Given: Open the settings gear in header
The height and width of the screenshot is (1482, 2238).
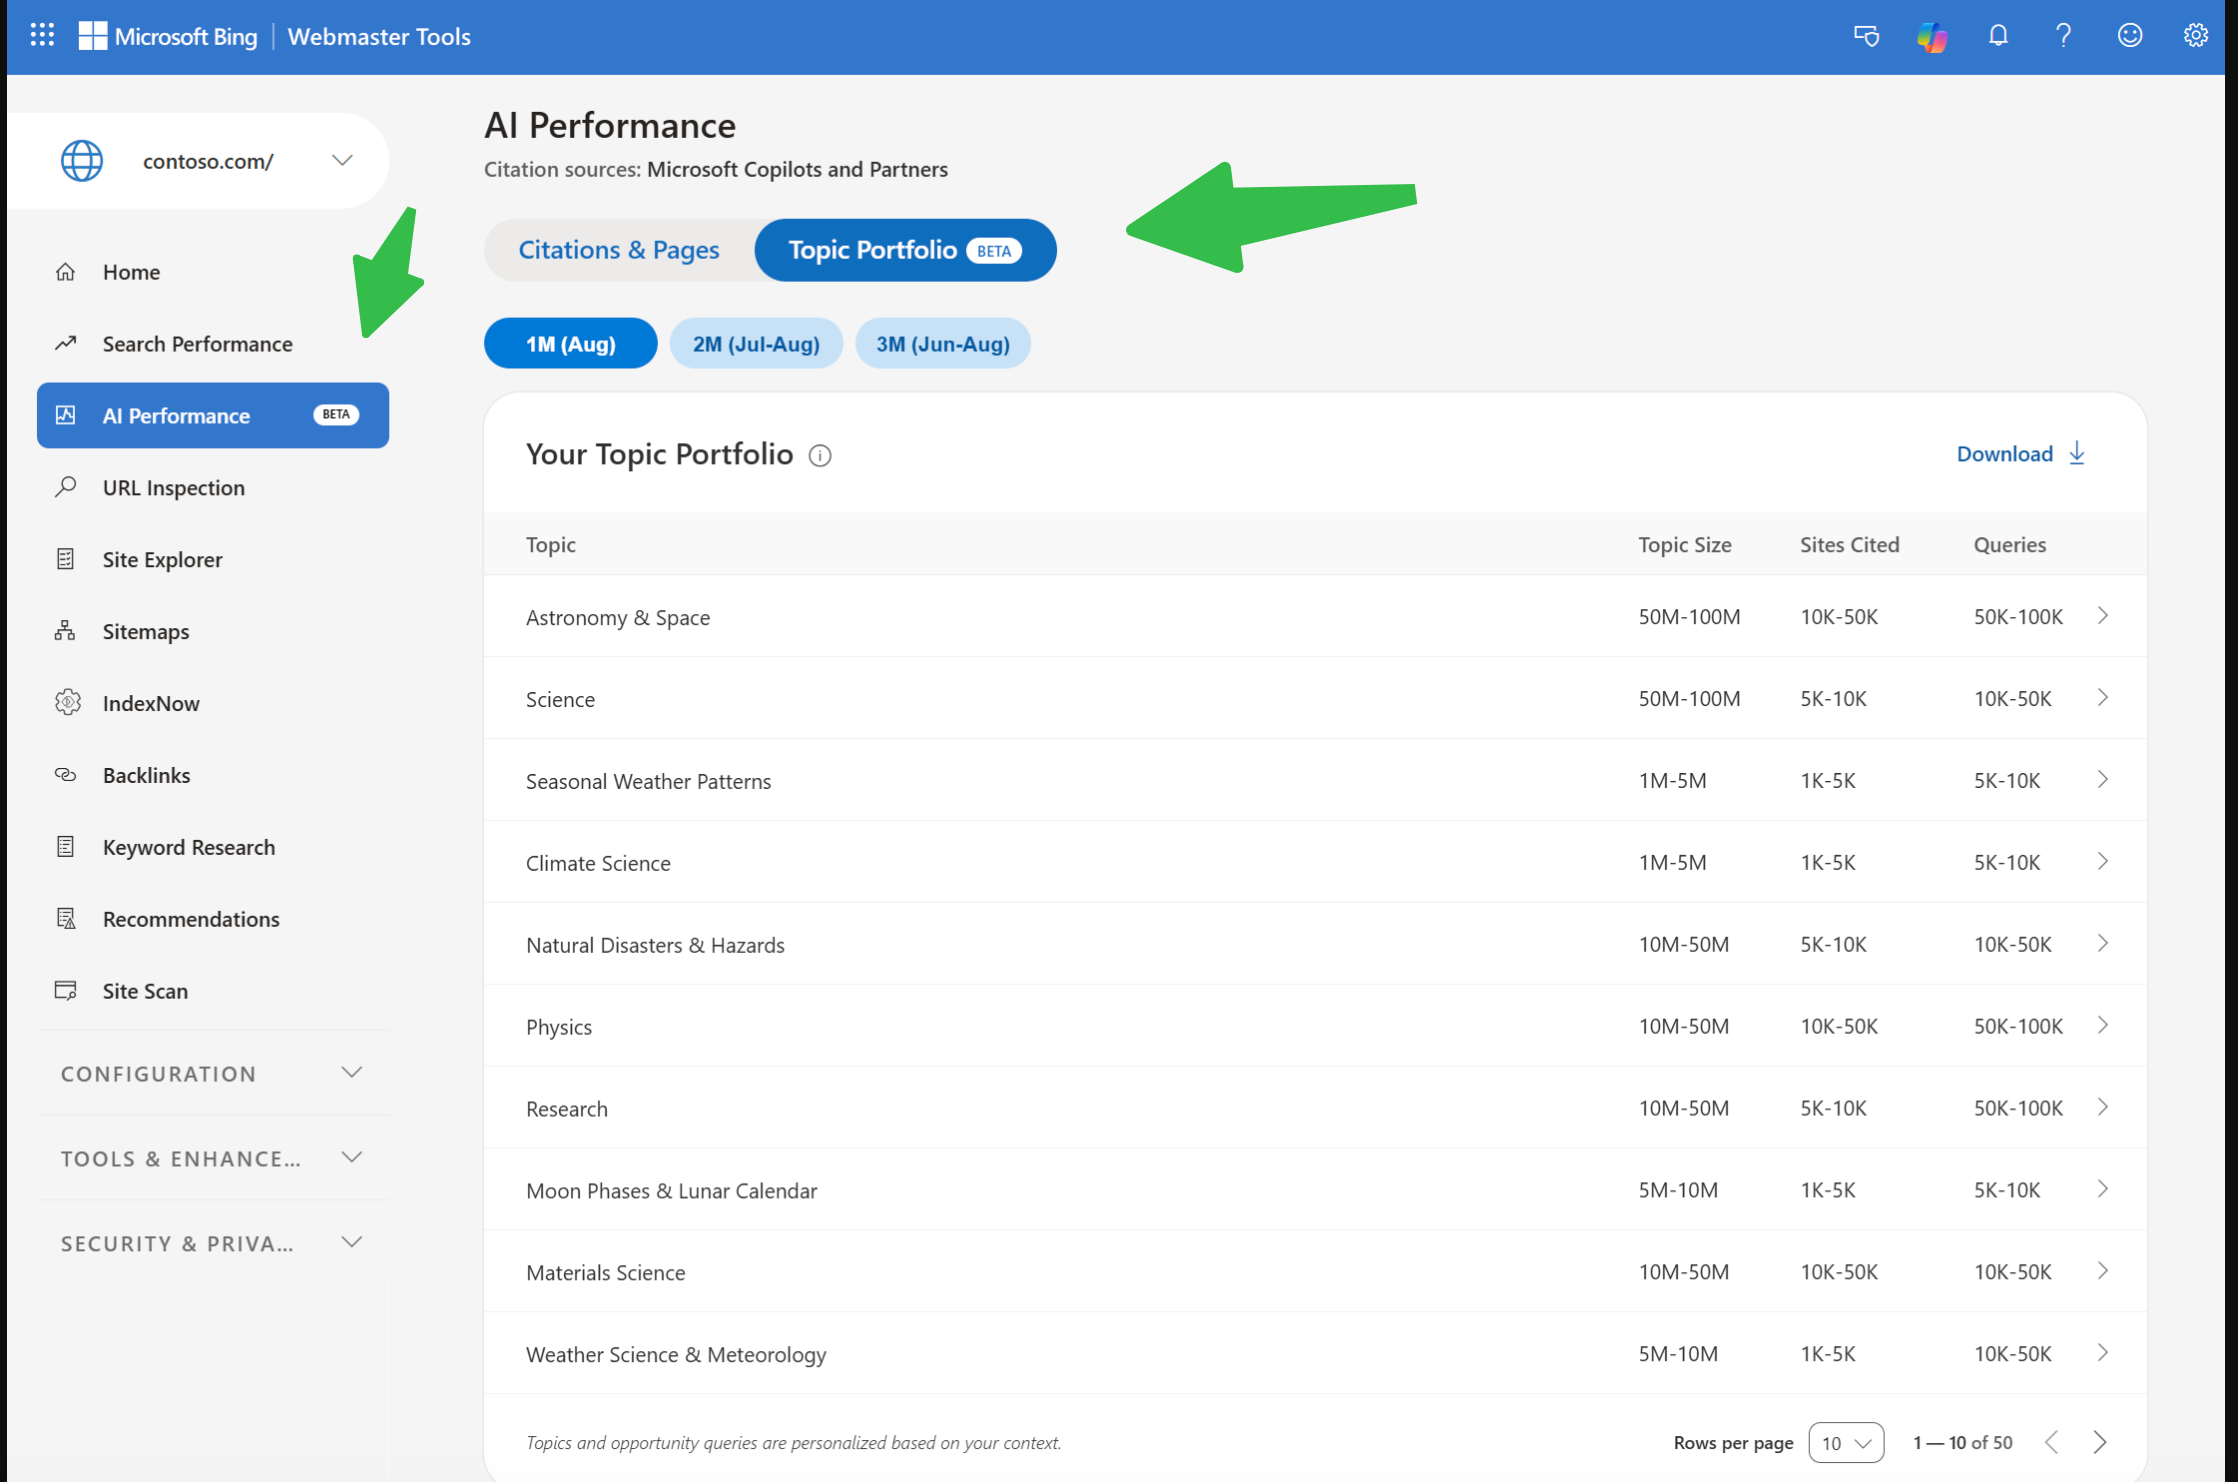Looking at the screenshot, I should (x=2195, y=36).
